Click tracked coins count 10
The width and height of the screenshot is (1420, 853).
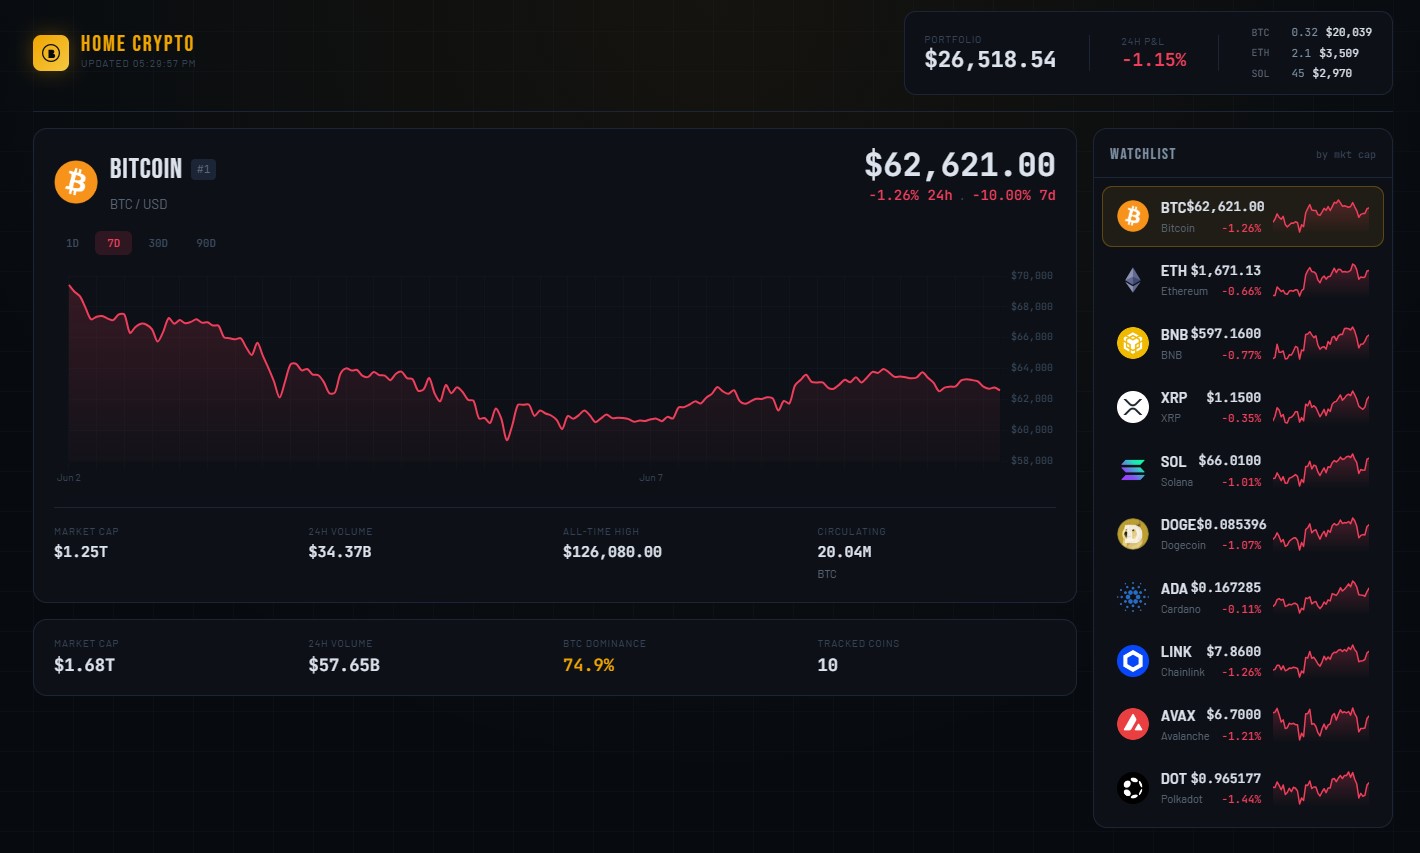[x=828, y=665]
